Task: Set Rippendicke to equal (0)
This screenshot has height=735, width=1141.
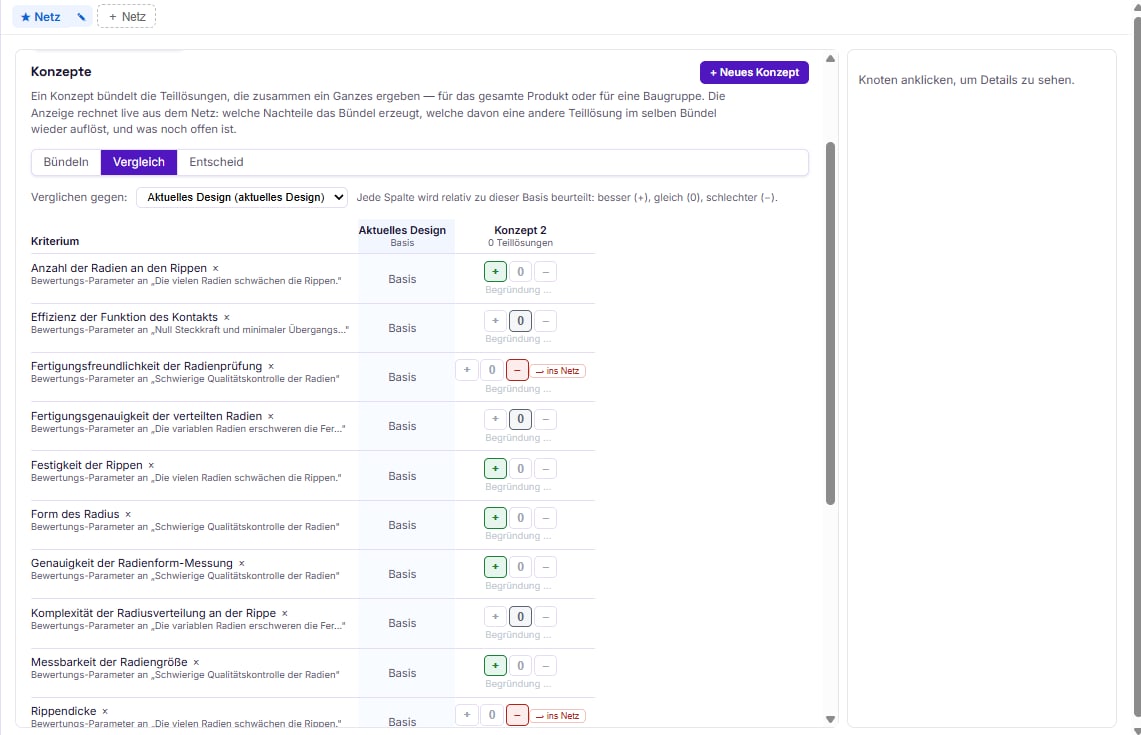Action: click(x=492, y=715)
